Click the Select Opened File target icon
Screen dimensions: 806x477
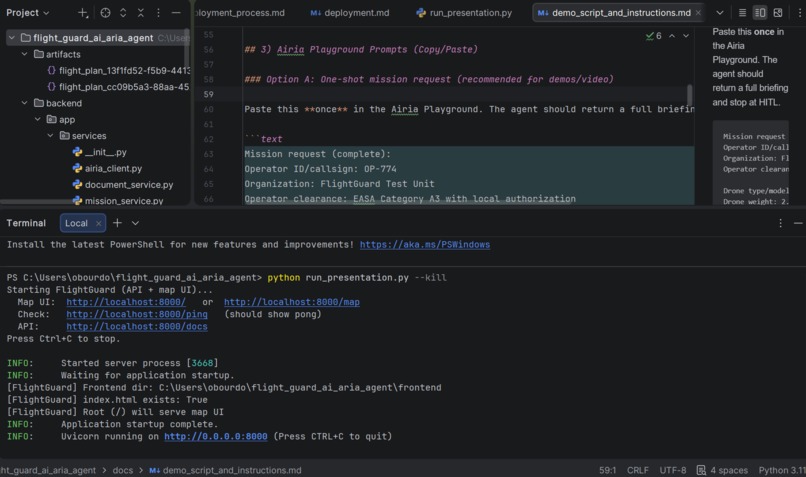(105, 13)
